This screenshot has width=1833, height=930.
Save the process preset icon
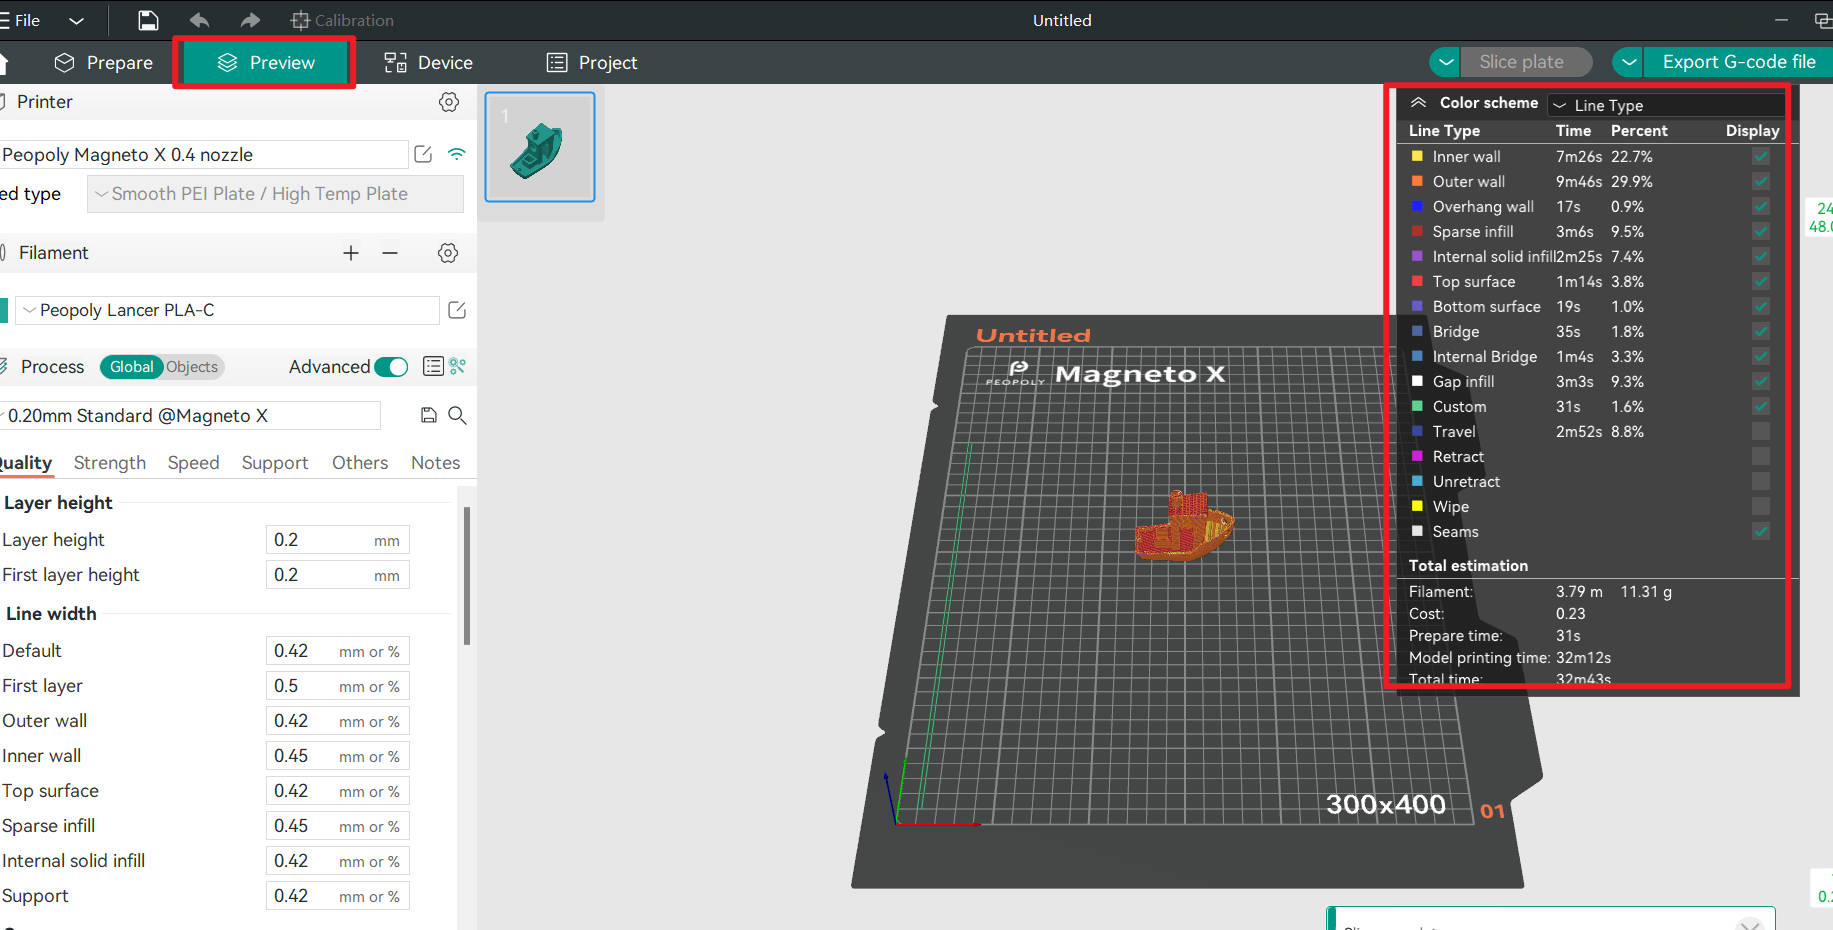click(x=428, y=415)
